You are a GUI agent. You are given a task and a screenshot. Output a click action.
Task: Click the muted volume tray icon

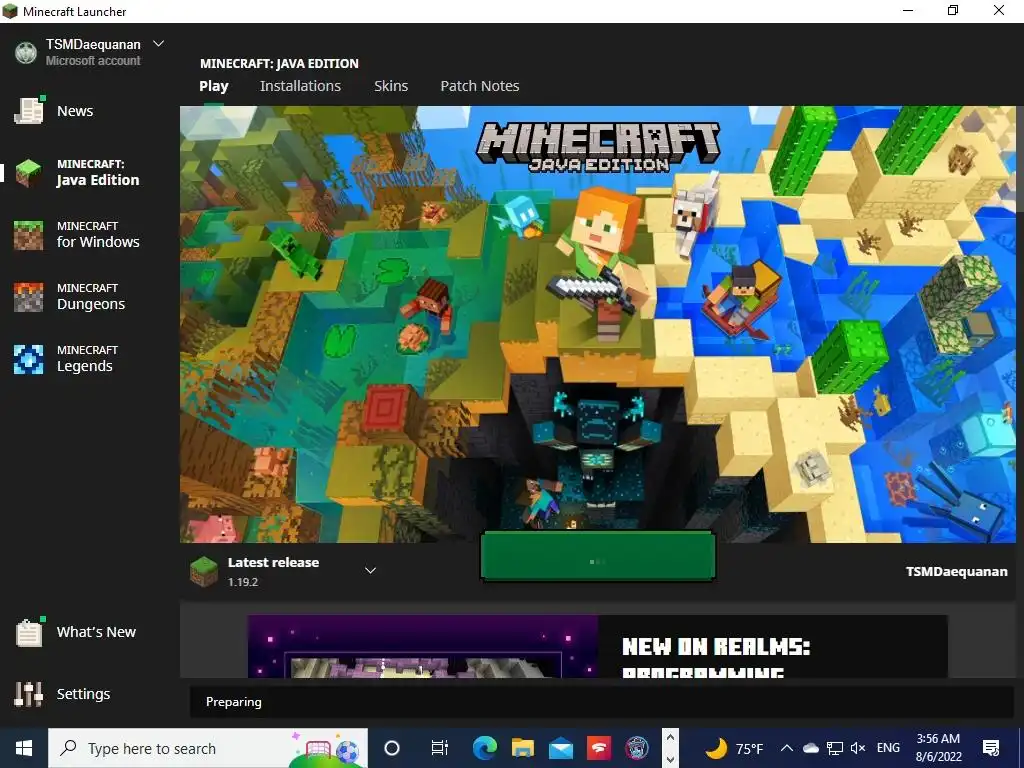tap(858, 748)
